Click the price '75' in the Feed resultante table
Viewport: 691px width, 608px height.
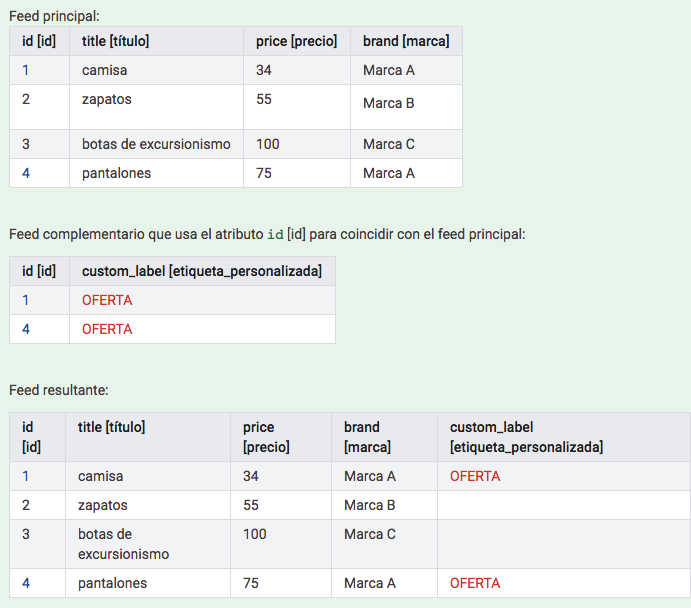point(252,583)
